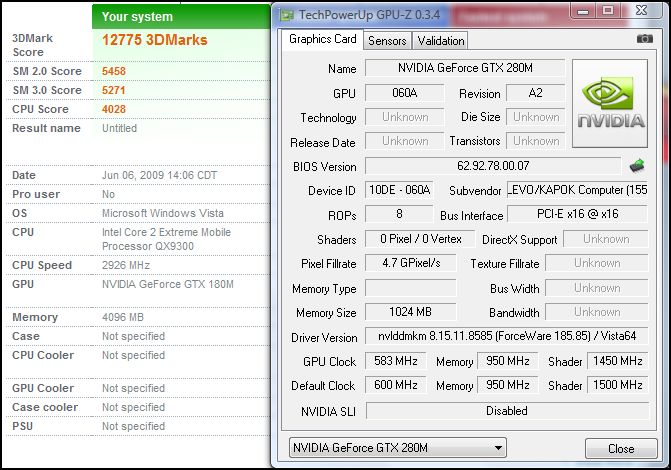Image resolution: width=671 pixels, height=470 pixels.
Task: Close GPU-Z using the title bar X
Action: pyautogui.click(x=641, y=11)
